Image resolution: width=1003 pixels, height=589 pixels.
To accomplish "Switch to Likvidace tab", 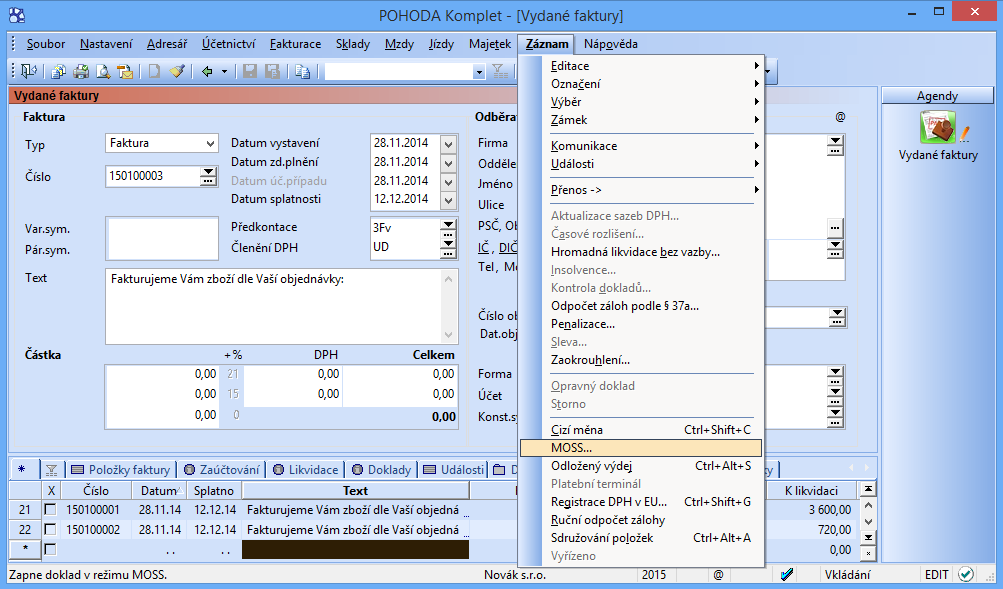I will 306,470.
